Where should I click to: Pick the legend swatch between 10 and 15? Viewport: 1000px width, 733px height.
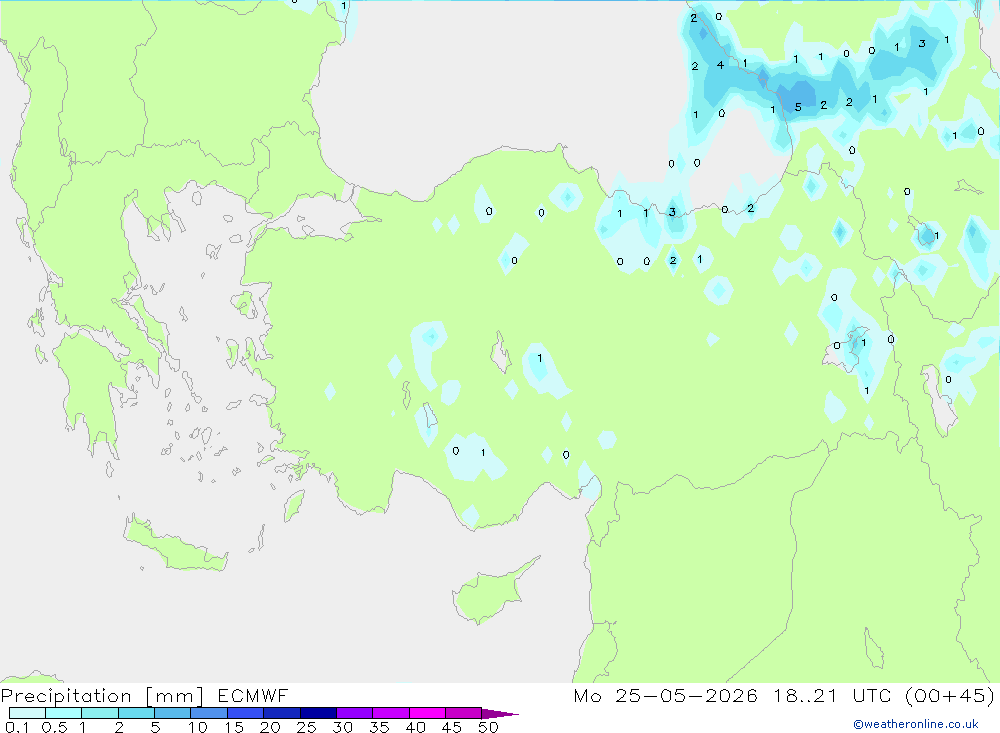click(209, 713)
